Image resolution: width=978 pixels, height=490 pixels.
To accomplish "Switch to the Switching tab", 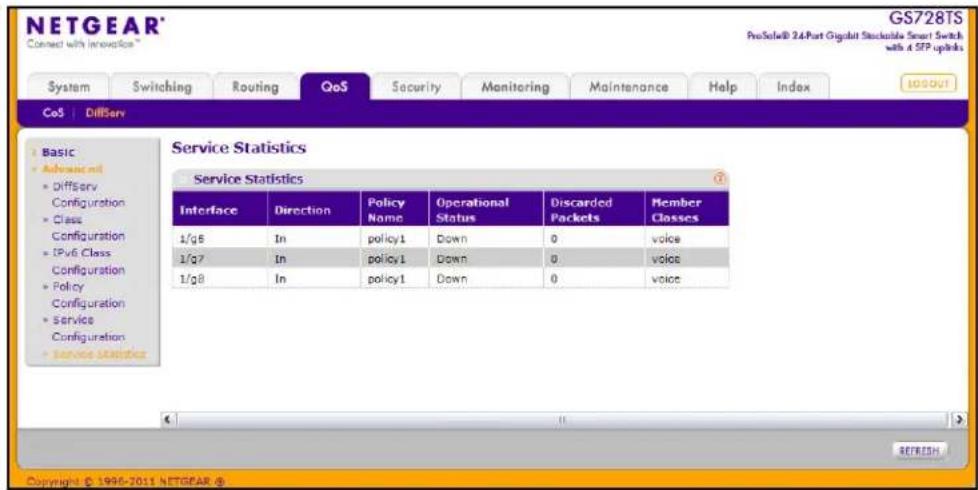I will click(x=162, y=87).
